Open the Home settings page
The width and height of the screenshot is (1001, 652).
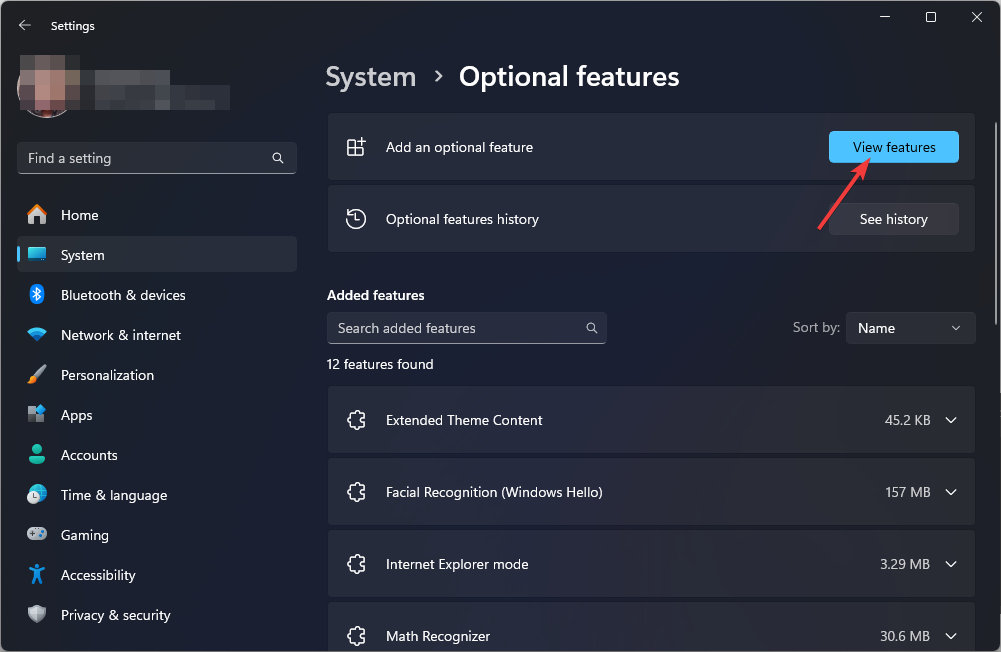79,215
